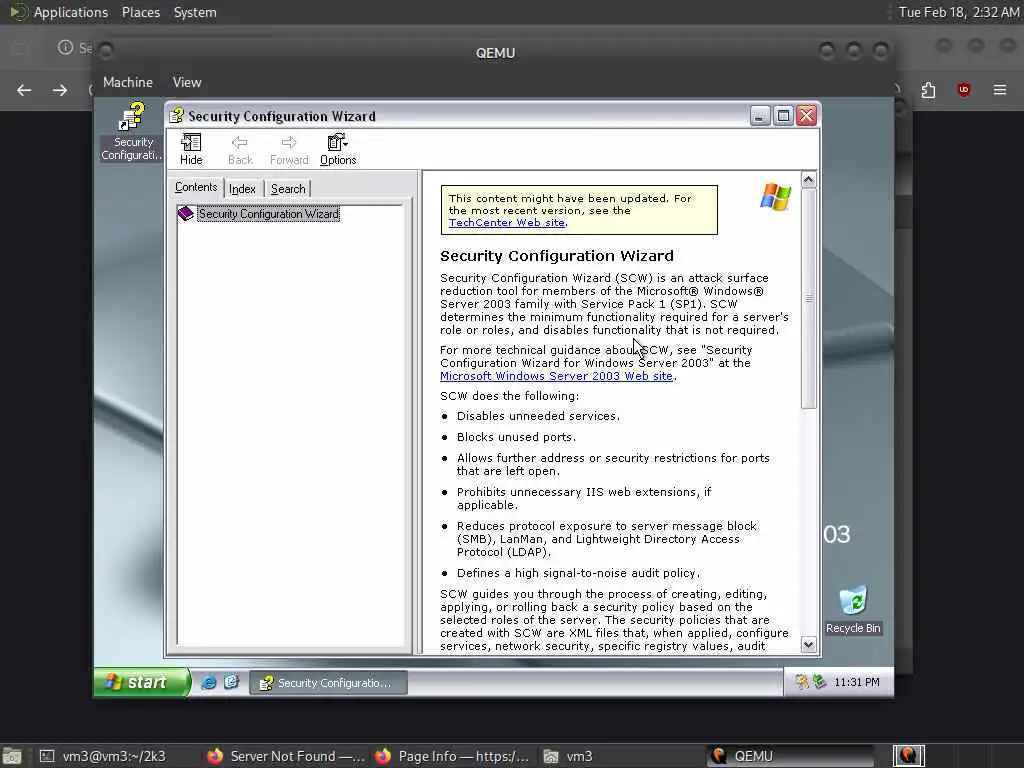Click browser back arrow behind QEMU window
The height and width of the screenshot is (768, 1024).
pos(24,90)
